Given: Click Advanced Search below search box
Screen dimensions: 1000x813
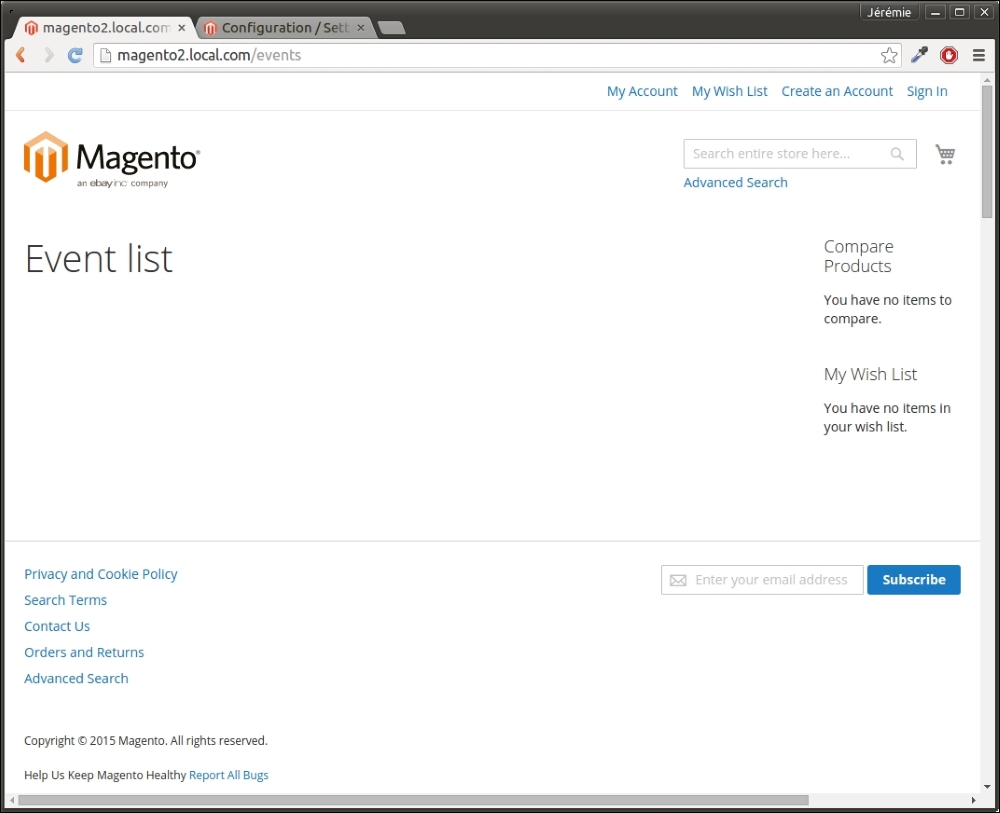Looking at the screenshot, I should pos(735,183).
